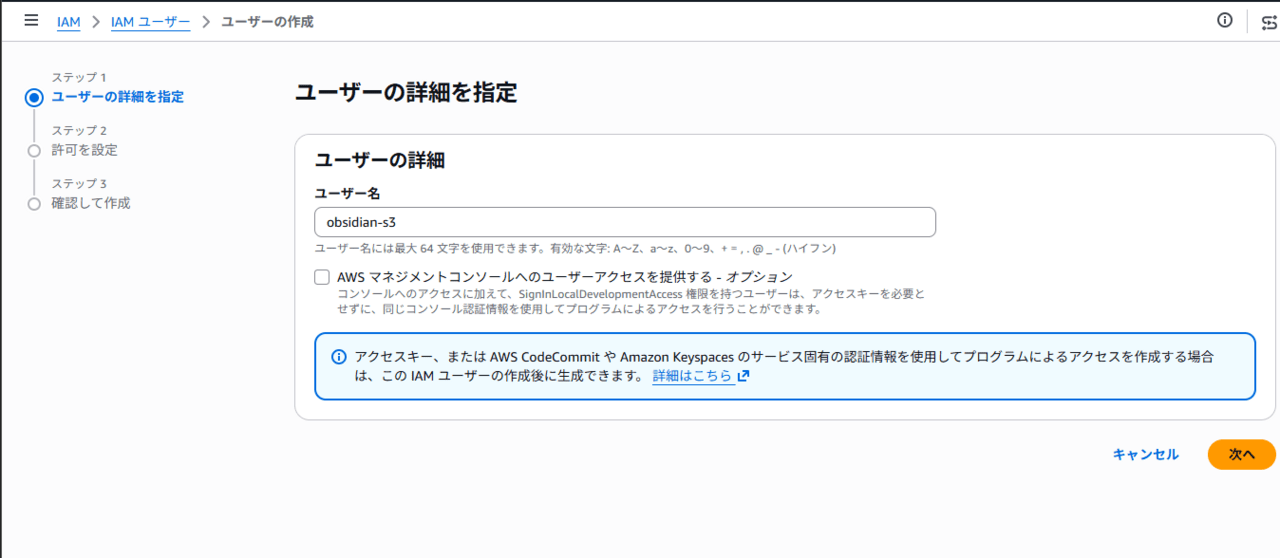Select step 3 確認して作成 indicator
Screen dimensions: 1280x558
pyautogui.click(x=34, y=204)
